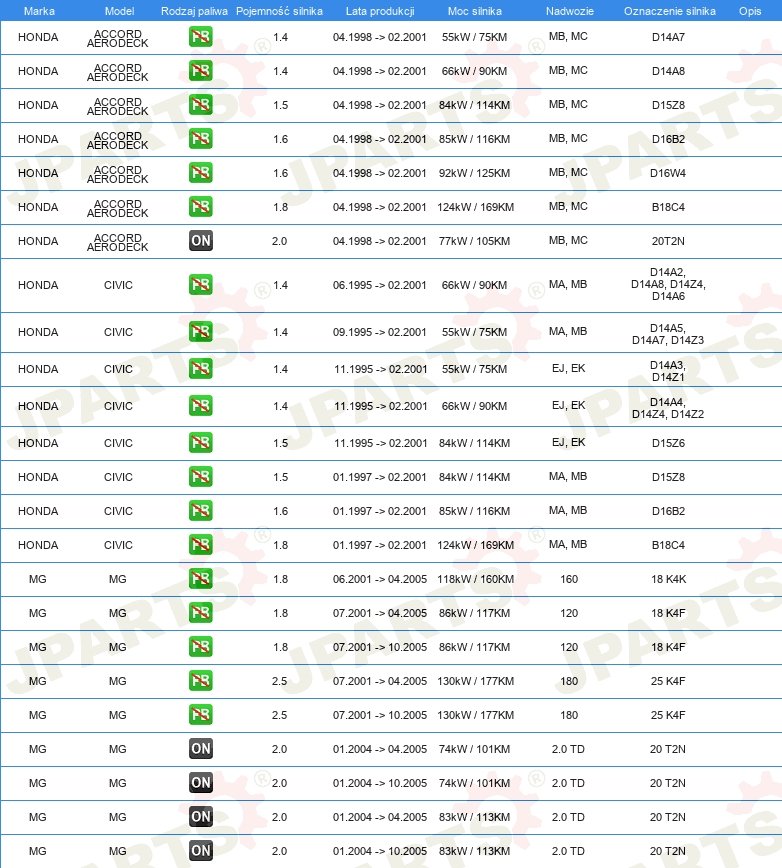
Task: Click the Rodzaj paliwa column header
Action: pyautogui.click(x=194, y=11)
